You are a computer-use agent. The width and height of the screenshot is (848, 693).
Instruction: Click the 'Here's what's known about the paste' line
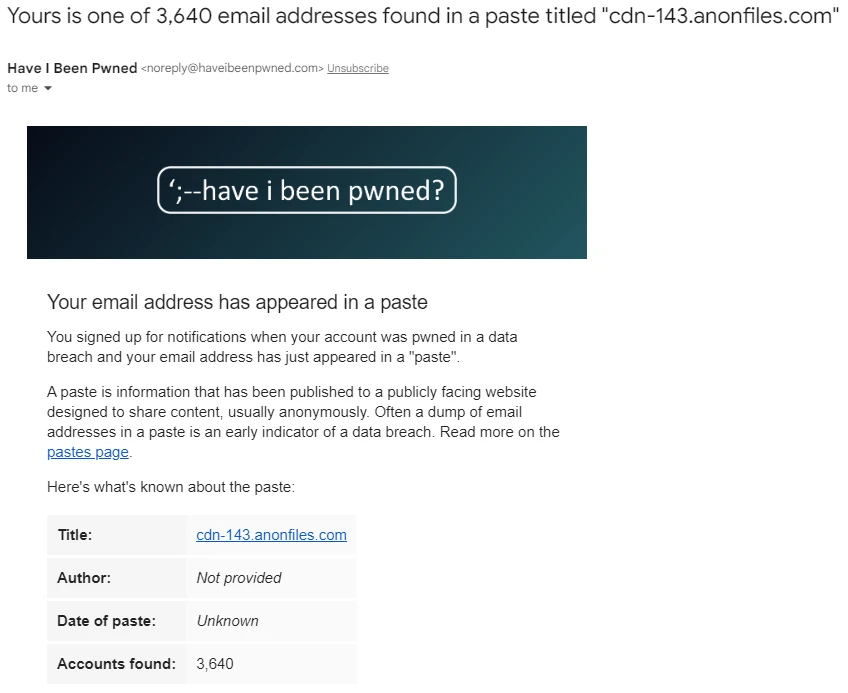pos(171,487)
